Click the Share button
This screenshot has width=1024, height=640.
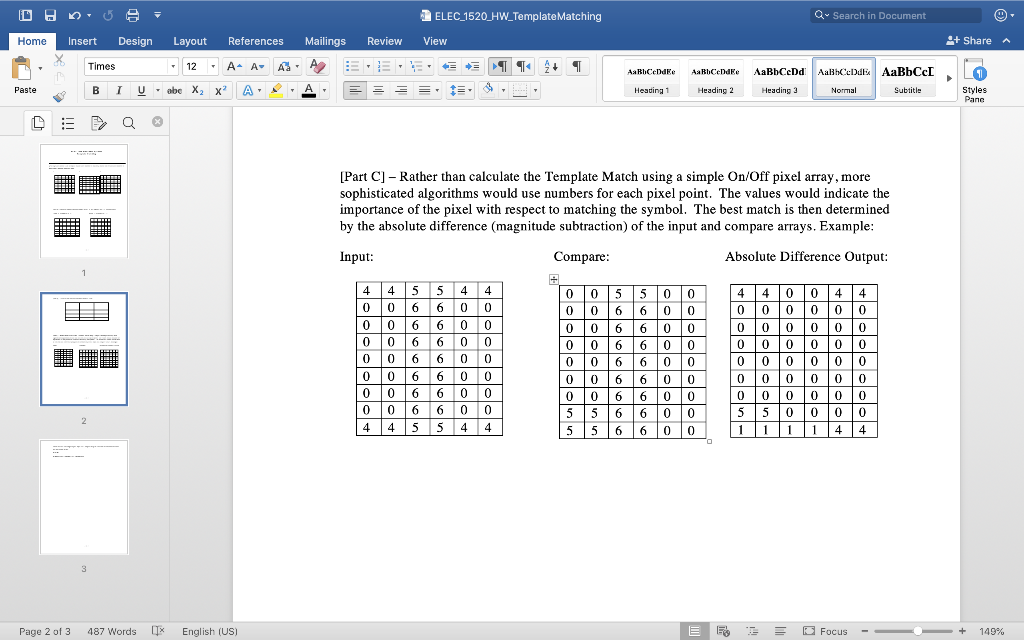click(x=969, y=40)
